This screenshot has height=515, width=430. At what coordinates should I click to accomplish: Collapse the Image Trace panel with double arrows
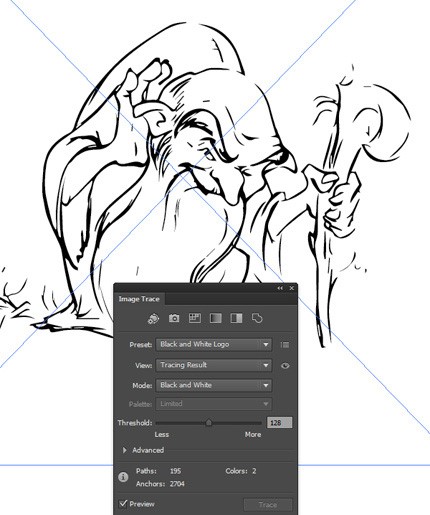tap(280, 288)
